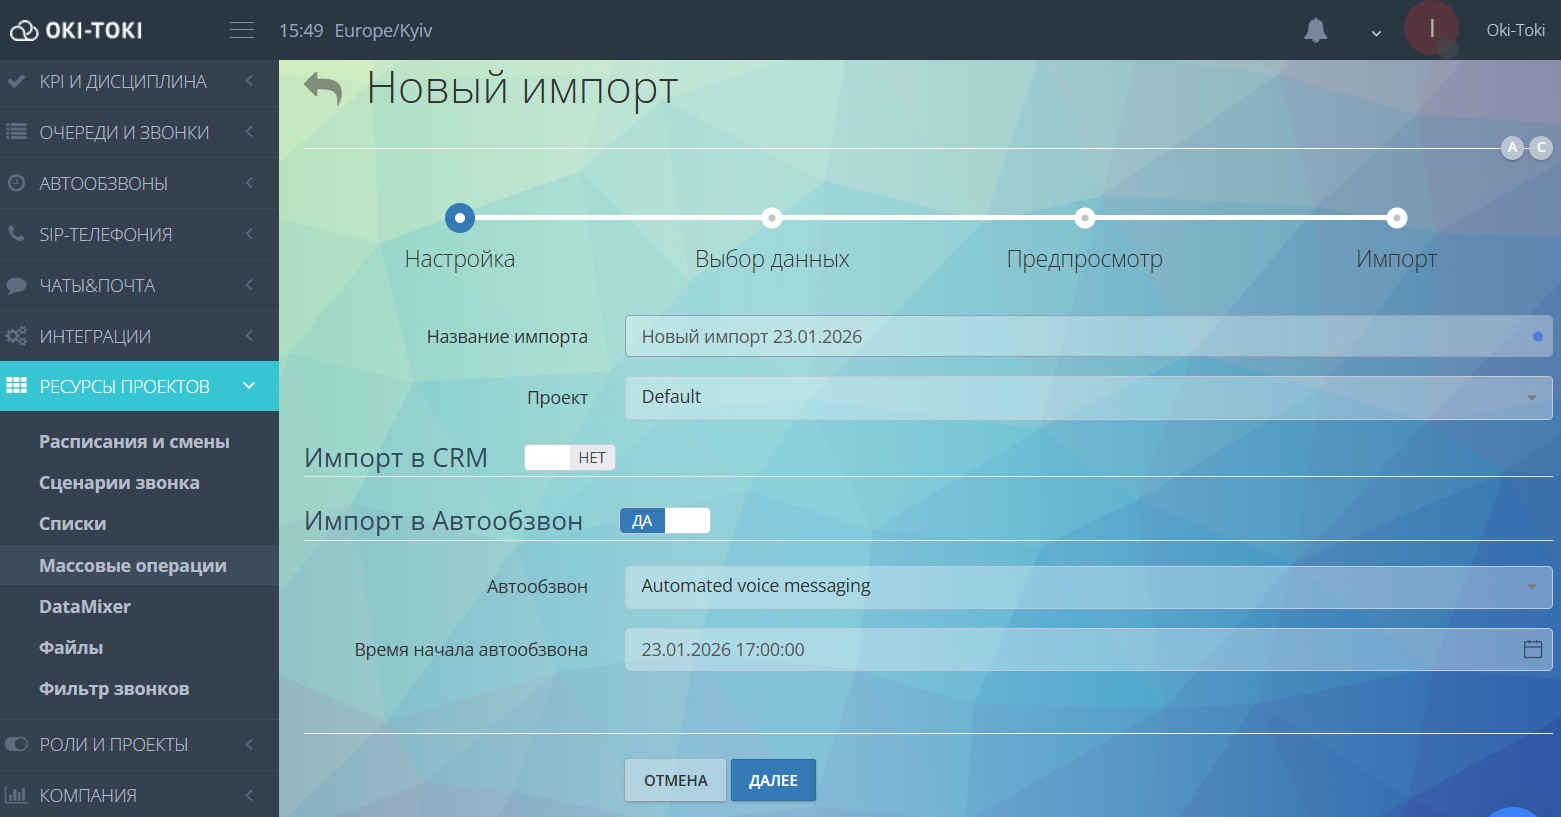
Task: Click the ДАЛЕЕ button
Action: pyautogui.click(x=772, y=780)
